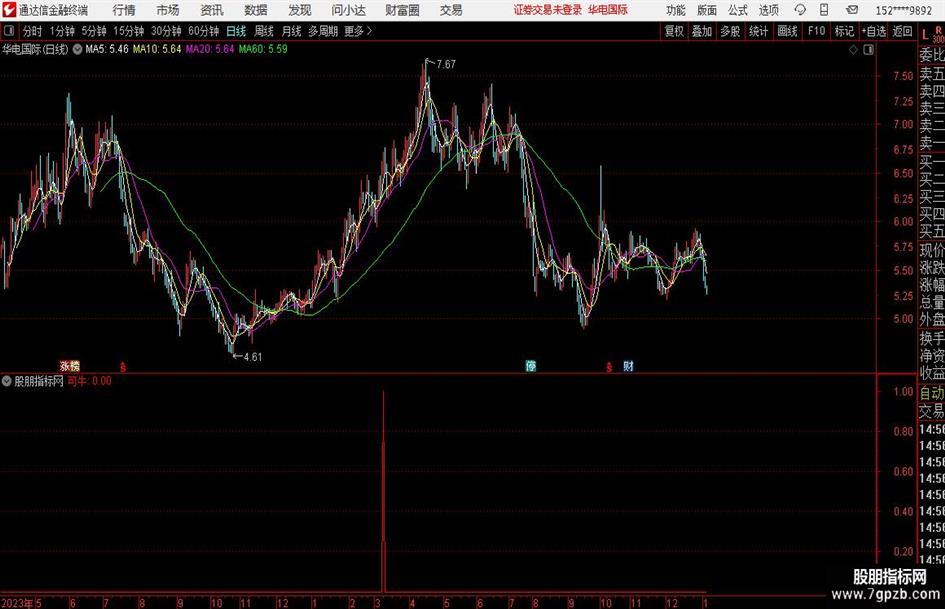Click the 4.61 low price label
Image resolution: width=945 pixels, height=609 pixels.
pyautogui.click(x=253, y=357)
